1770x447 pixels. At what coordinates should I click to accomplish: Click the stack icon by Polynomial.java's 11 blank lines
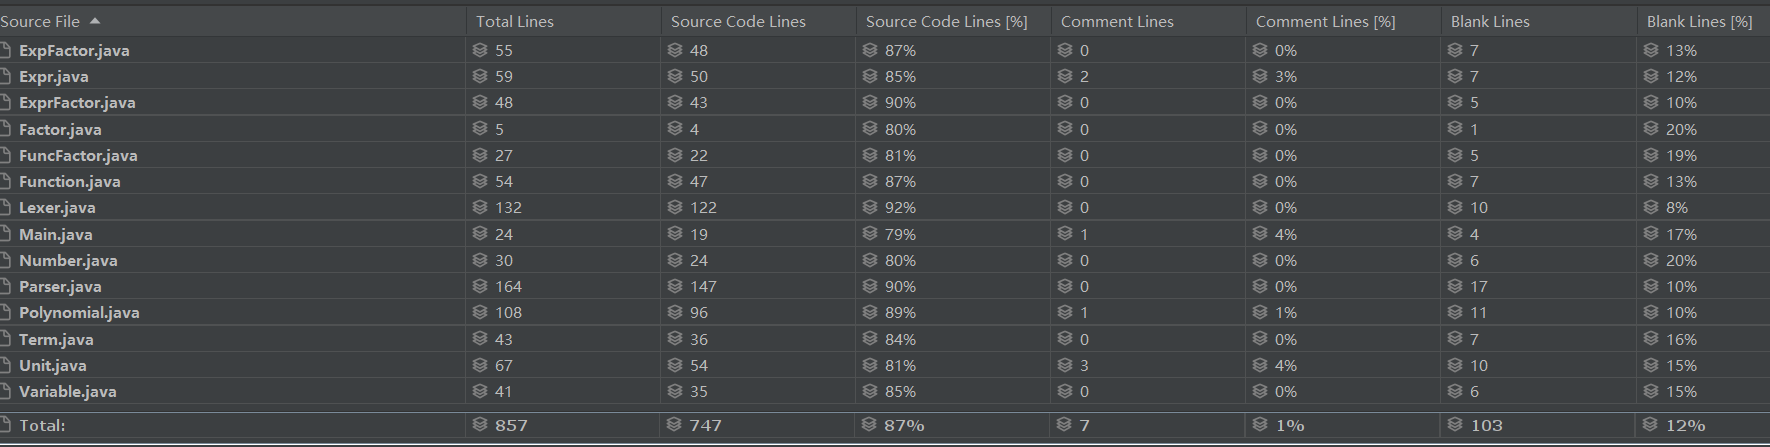click(1455, 312)
